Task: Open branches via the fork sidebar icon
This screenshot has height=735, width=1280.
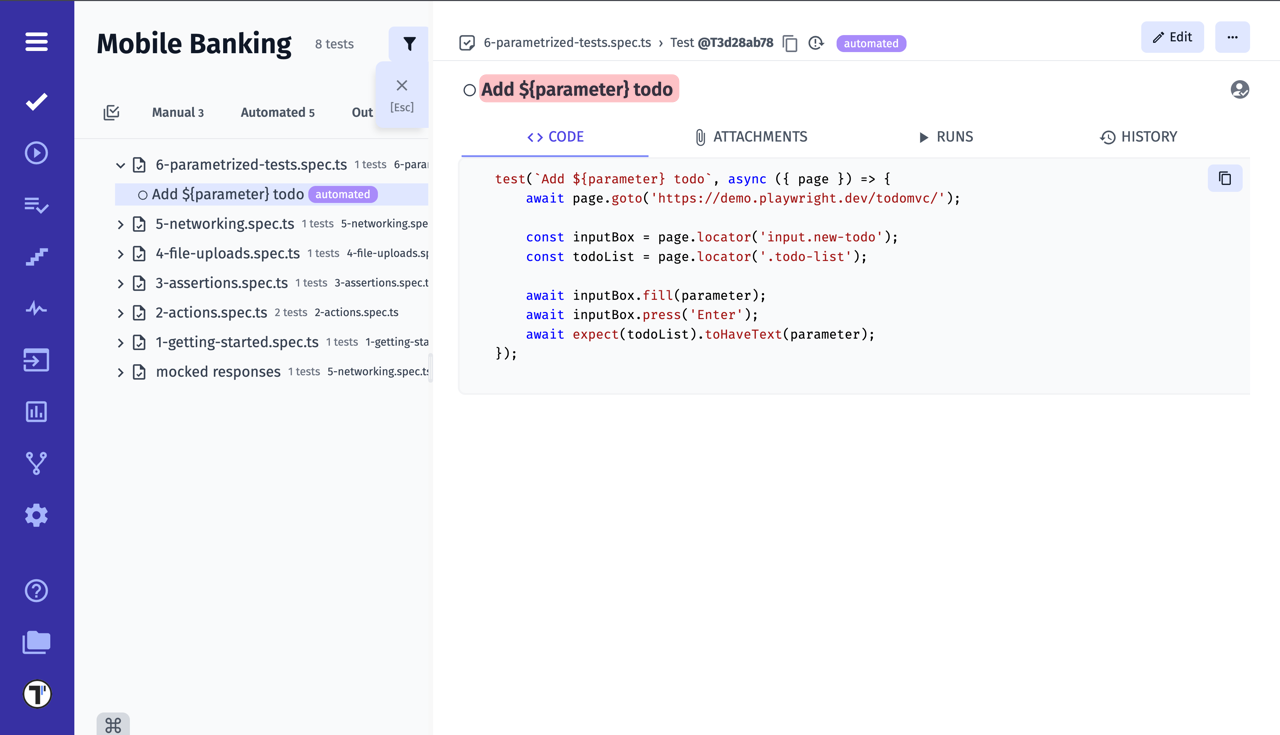Action: (36, 463)
